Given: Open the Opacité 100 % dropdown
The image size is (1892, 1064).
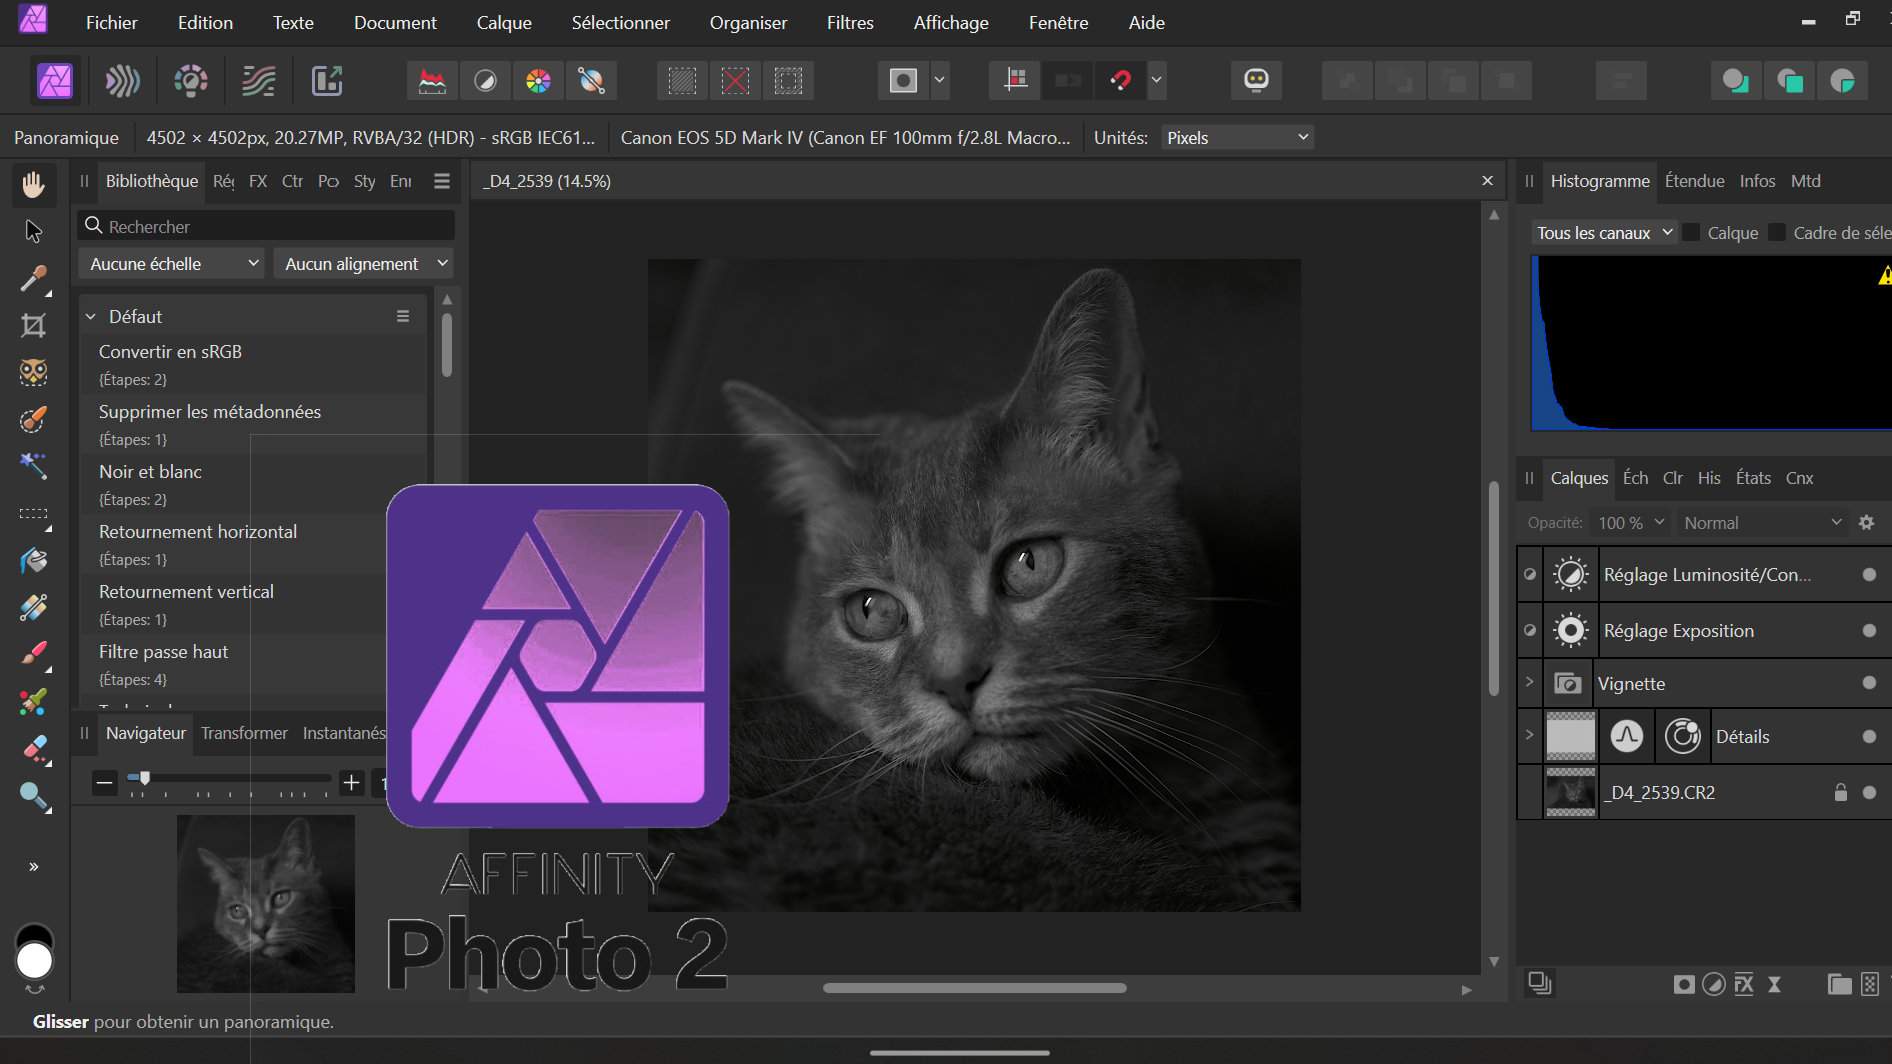Looking at the screenshot, I should 1631,523.
